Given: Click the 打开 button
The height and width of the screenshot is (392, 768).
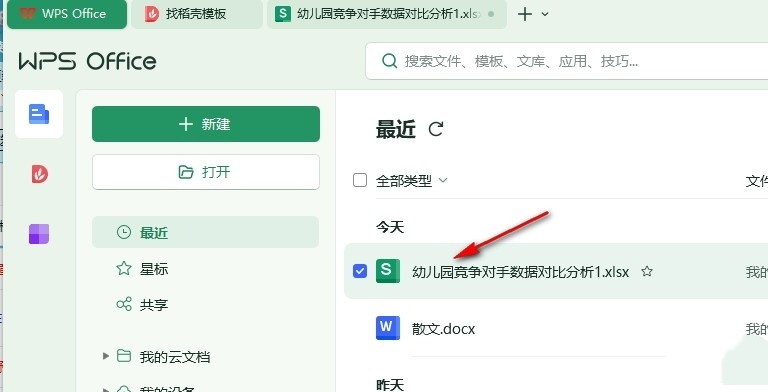Looking at the screenshot, I should (x=206, y=172).
